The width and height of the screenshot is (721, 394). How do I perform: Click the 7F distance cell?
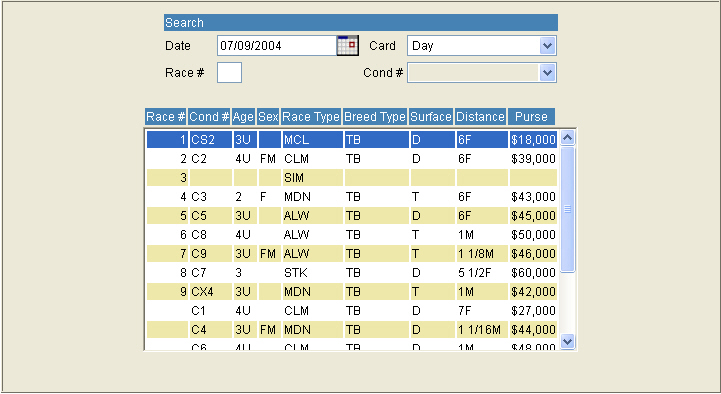coord(482,311)
